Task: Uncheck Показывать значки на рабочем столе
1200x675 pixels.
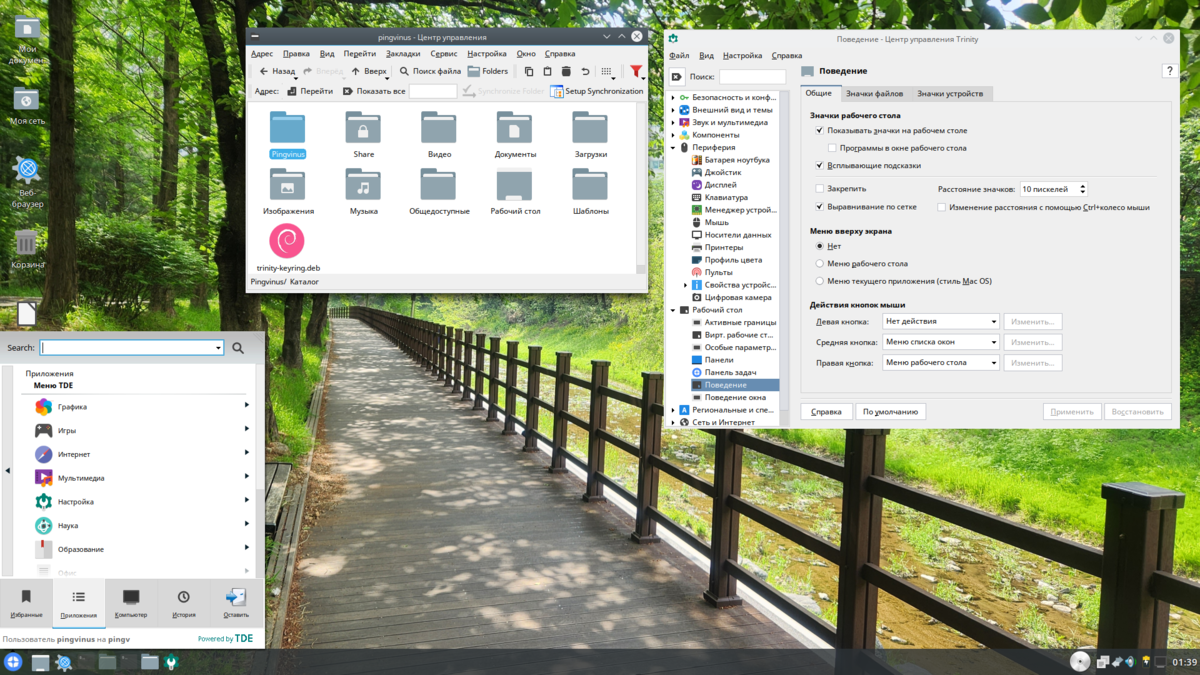Action: pyautogui.click(x=819, y=131)
